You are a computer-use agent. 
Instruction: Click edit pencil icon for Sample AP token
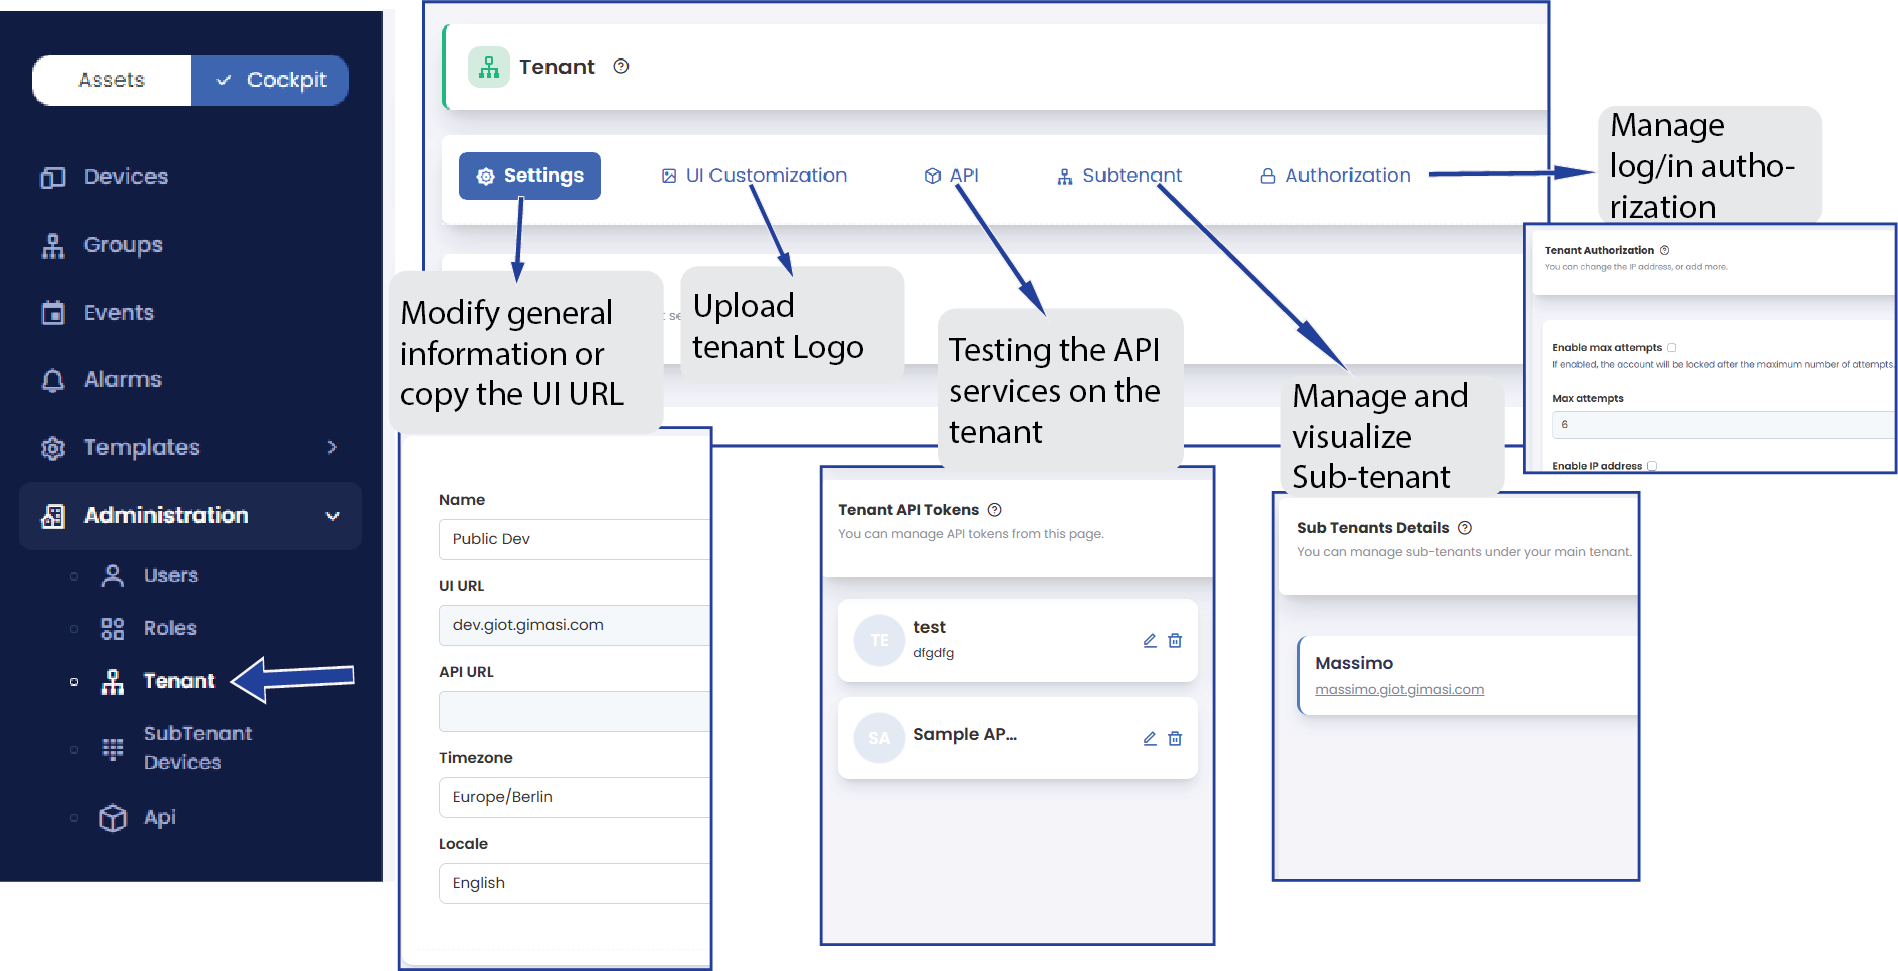1150,739
